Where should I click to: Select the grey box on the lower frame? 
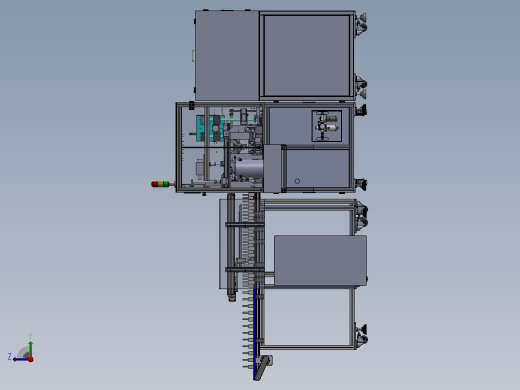320,260
